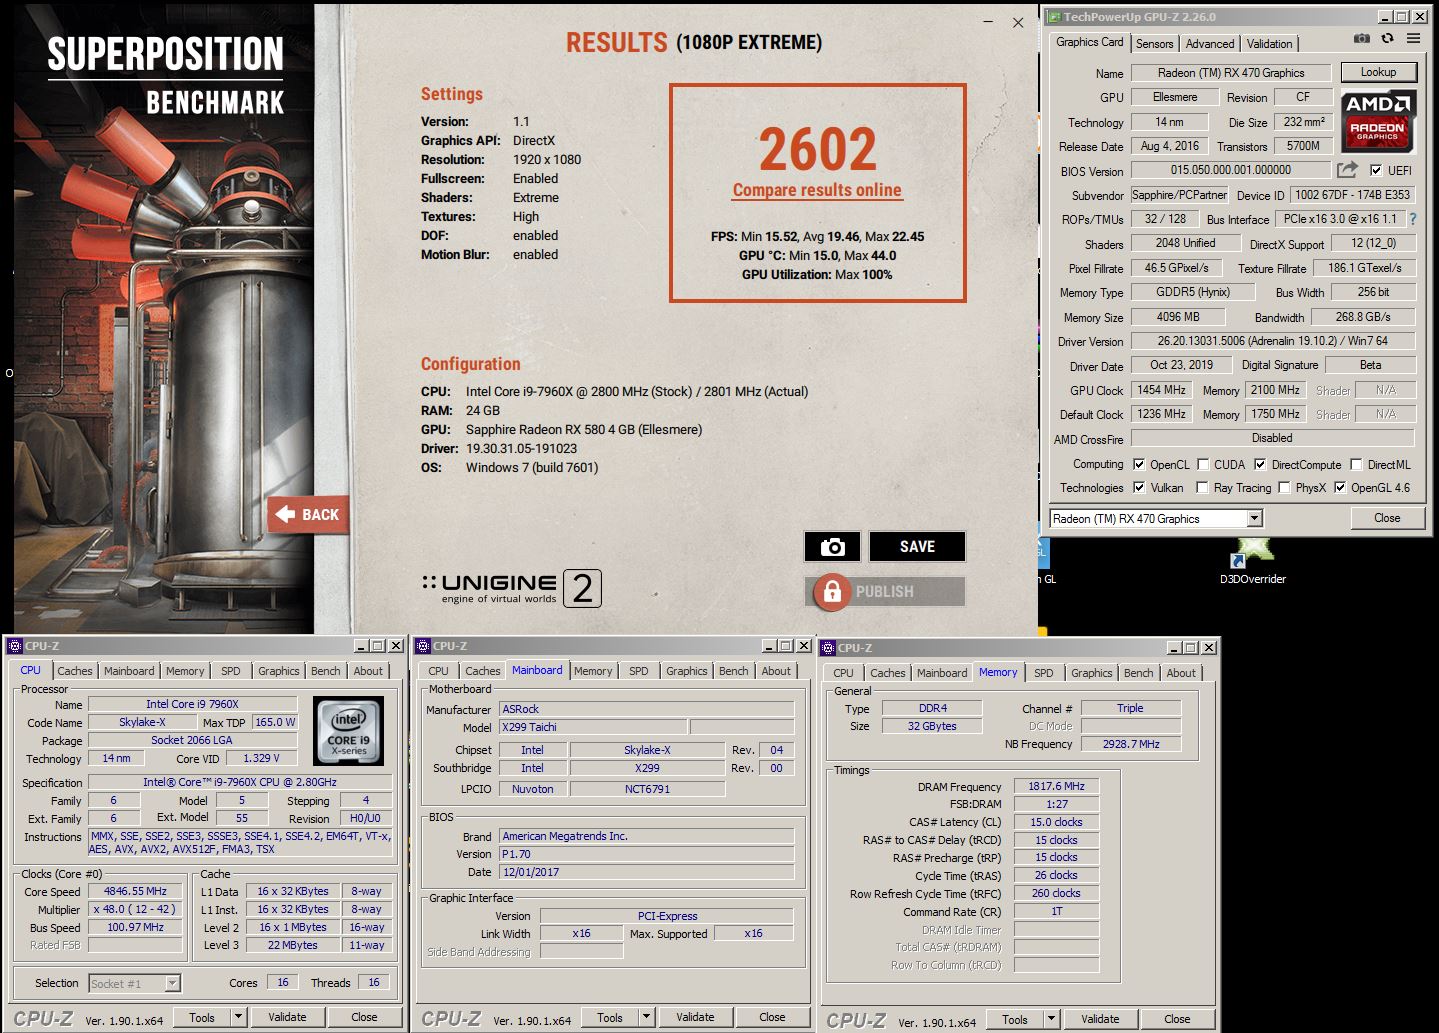This screenshot has width=1439, height=1033.
Task: Click the Core Speed value 4846.55 MHz
Action: tap(136, 891)
